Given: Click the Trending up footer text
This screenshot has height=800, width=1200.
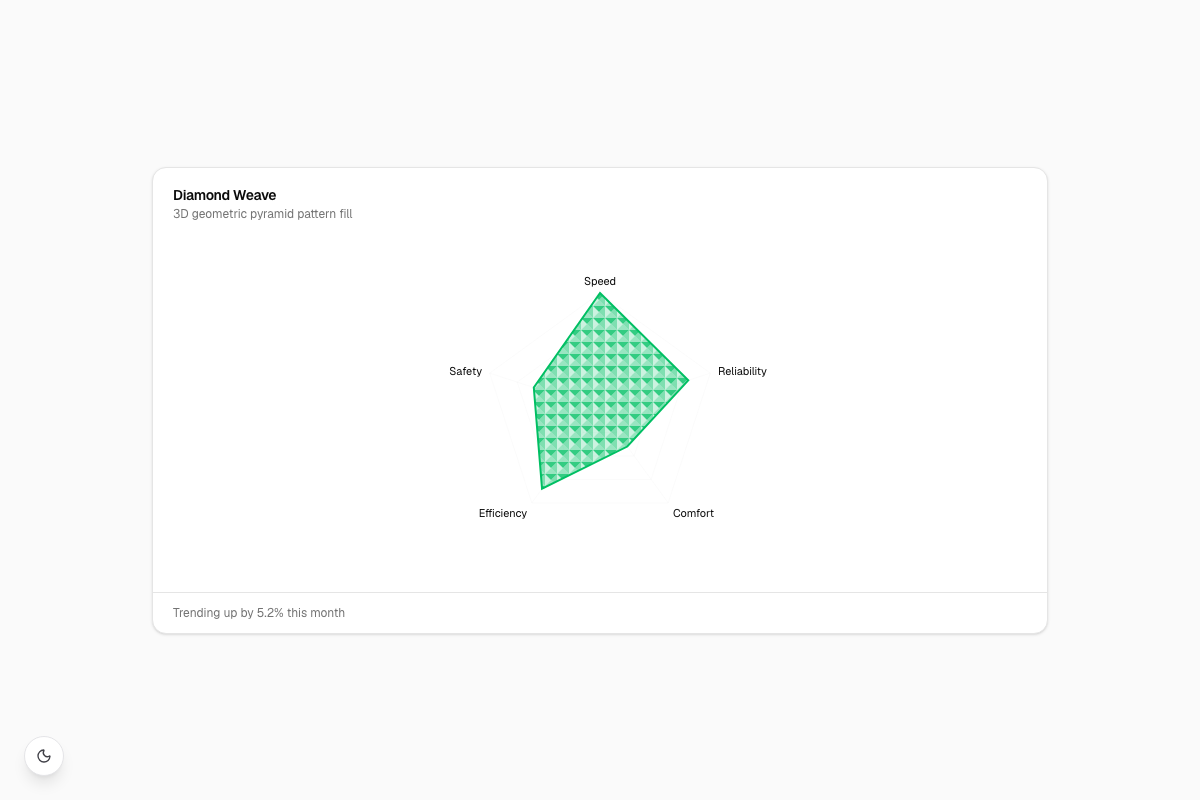Looking at the screenshot, I should [x=259, y=612].
